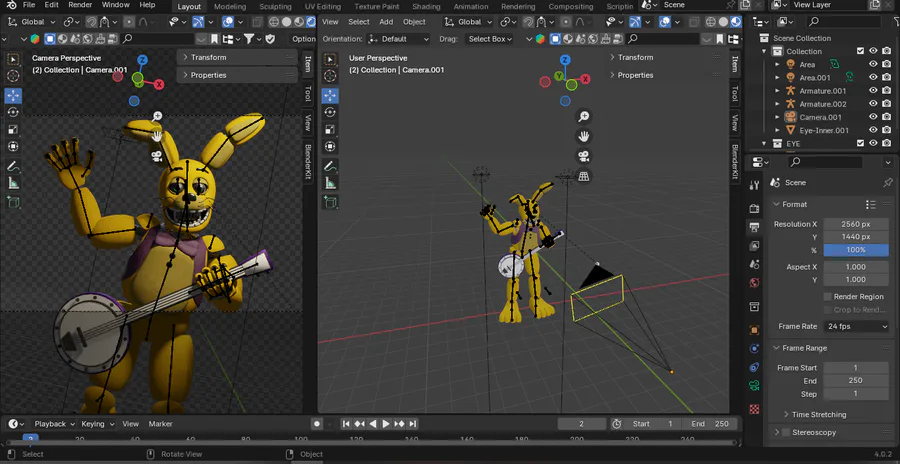The height and width of the screenshot is (464, 900).
Task: Click the timeline playhead at frame 2
Action: click(x=30, y=439)
